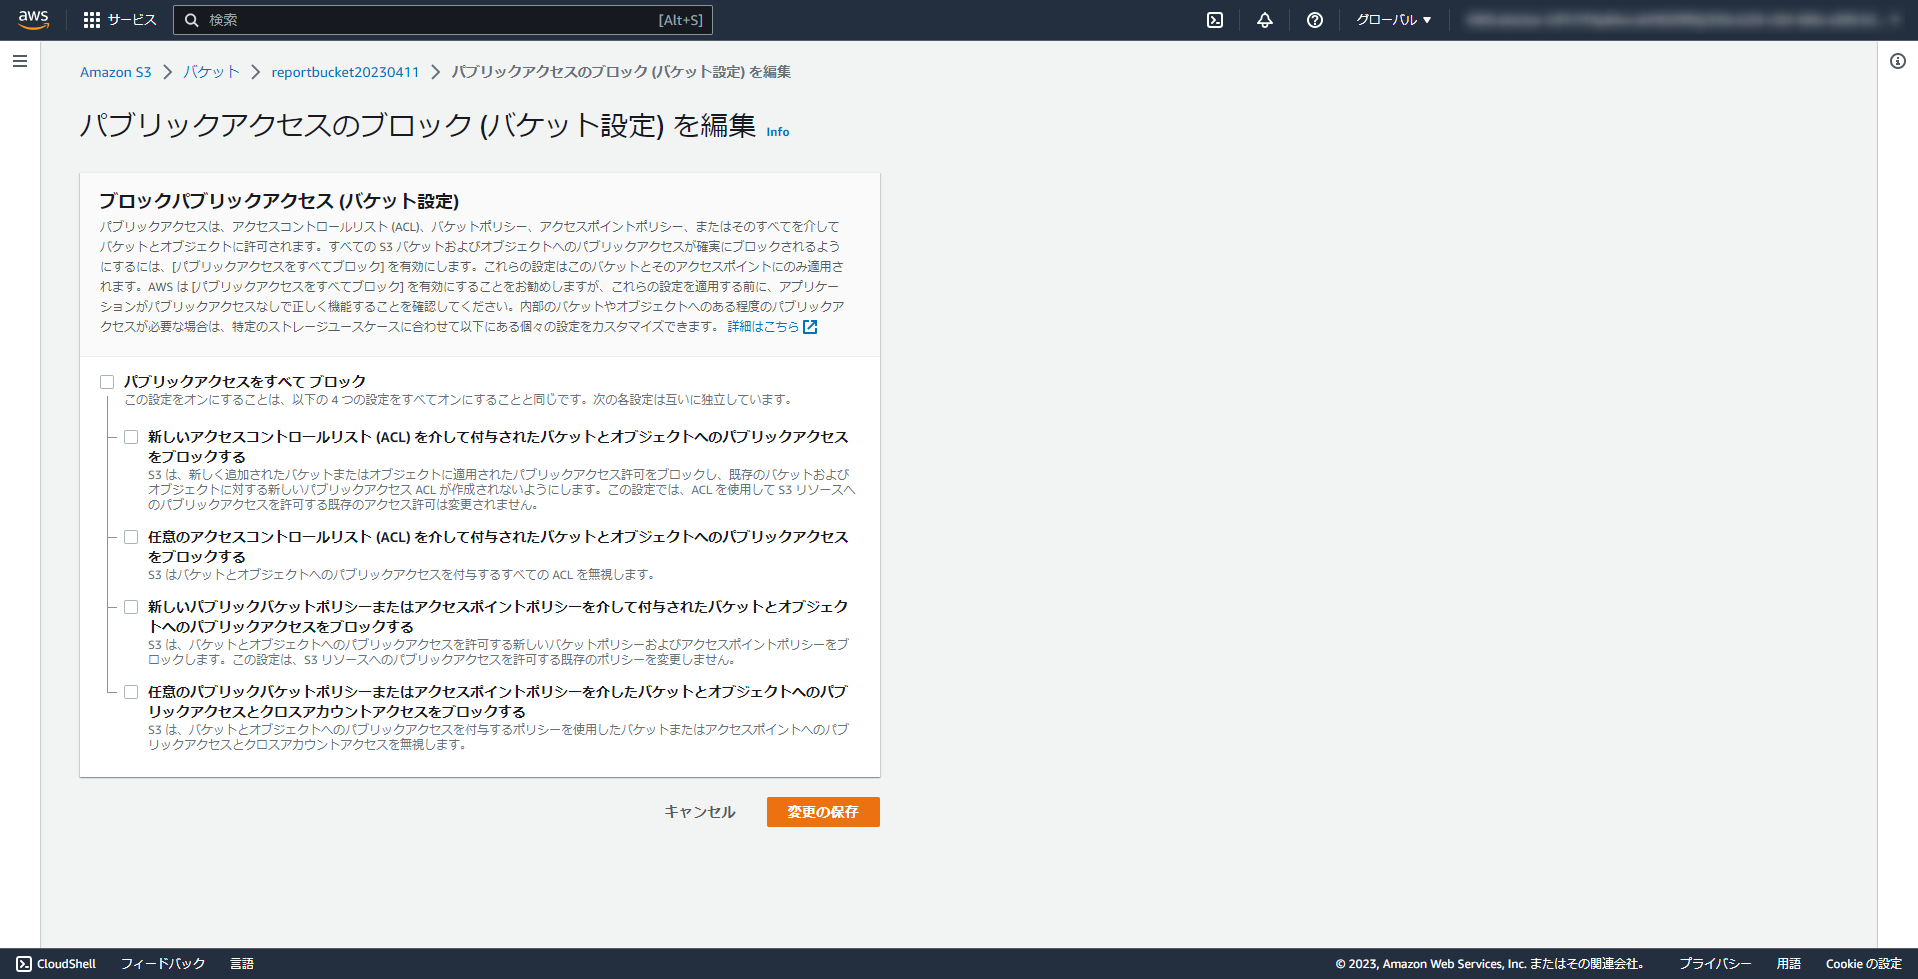Open the AWS services grid menu
The image size is (1918, 979).
pyautogui.click(x=93, y=19)
